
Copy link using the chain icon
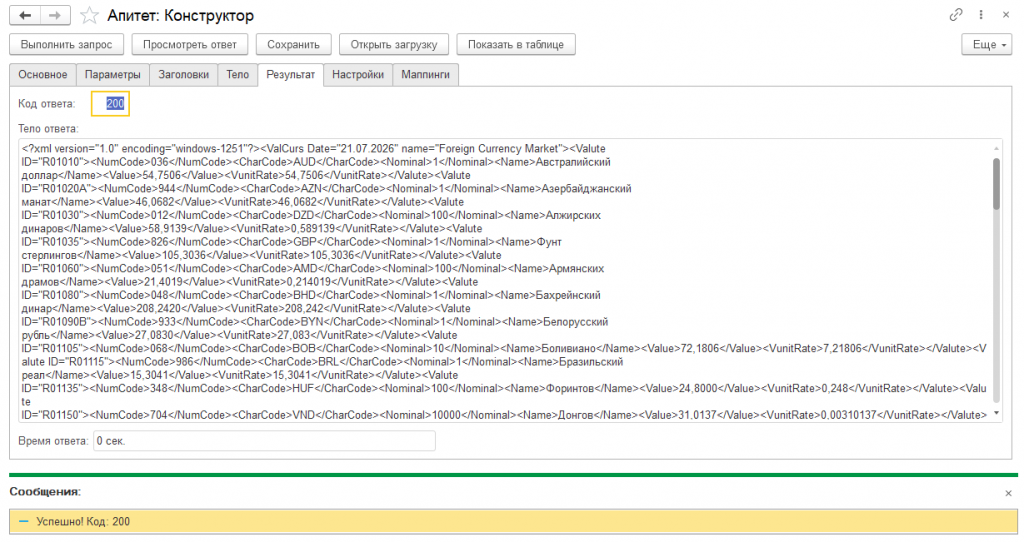click(x=955, y=14)
